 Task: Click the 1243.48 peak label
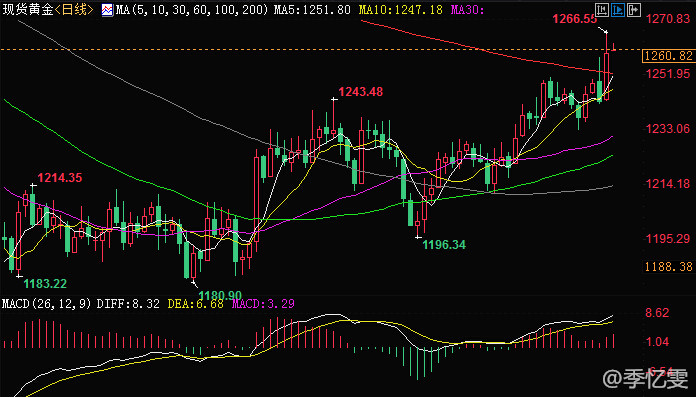(360, 92)
